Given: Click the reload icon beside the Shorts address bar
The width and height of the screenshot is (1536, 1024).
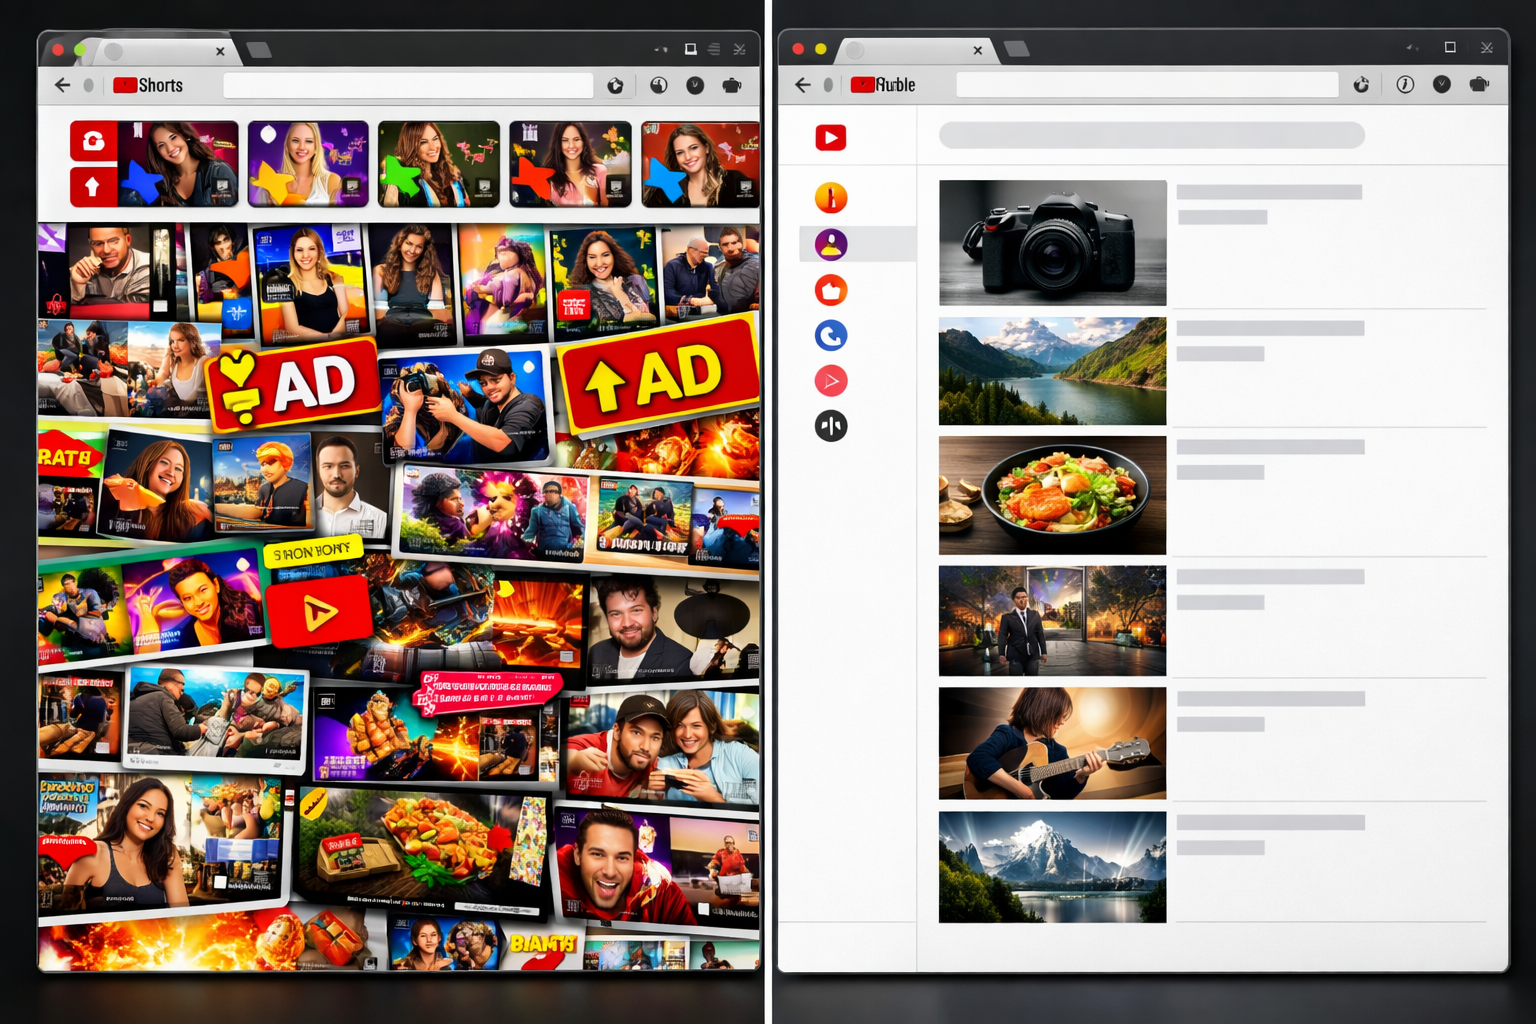Looking at the screenshot, I should point(616,86).
